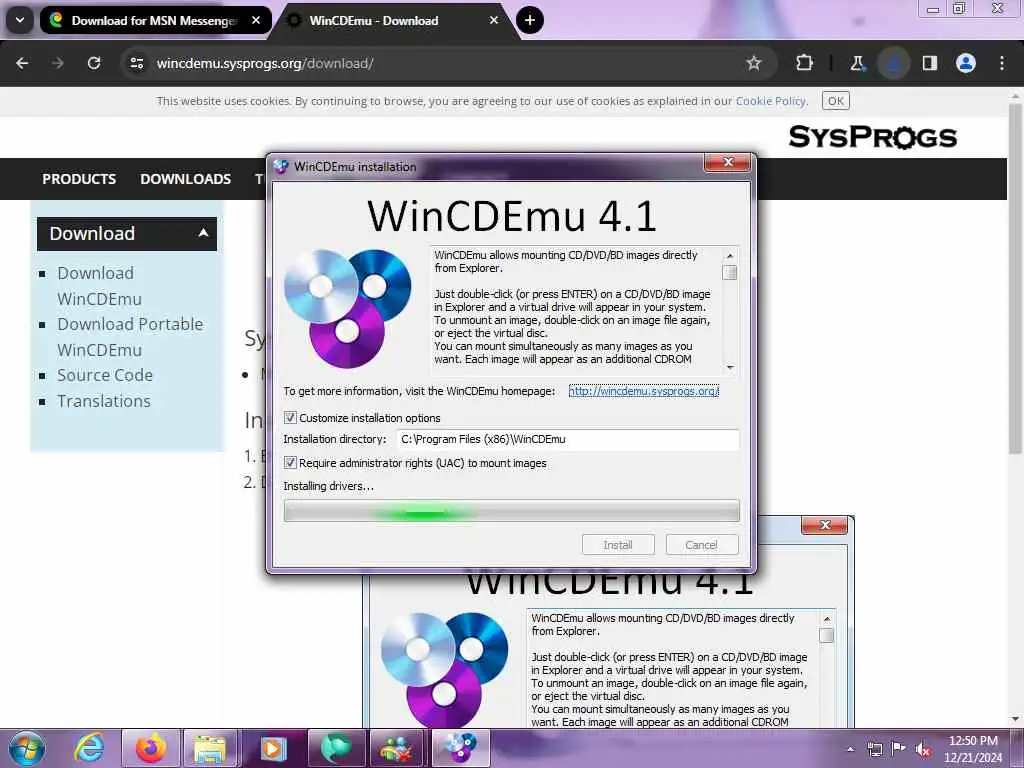Screen dimensions: 1024x768
Task: Open the wincdemu.sysprogs.org homepage link
Action: [x=644, y=391]
